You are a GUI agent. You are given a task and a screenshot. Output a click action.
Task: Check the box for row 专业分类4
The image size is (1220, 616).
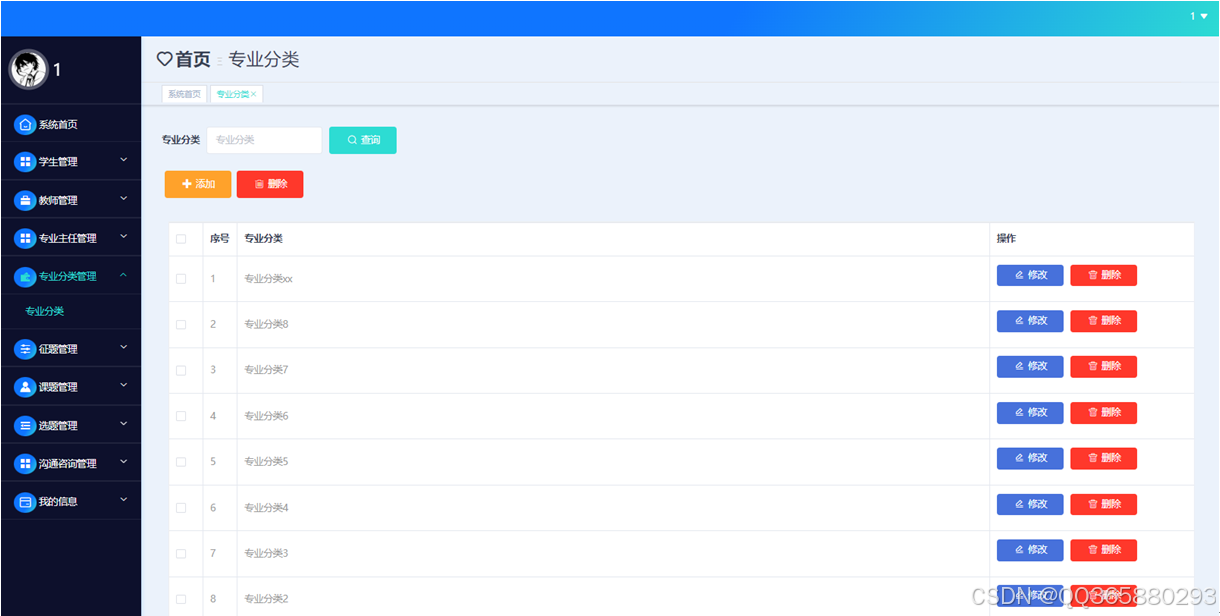point(181,508)
